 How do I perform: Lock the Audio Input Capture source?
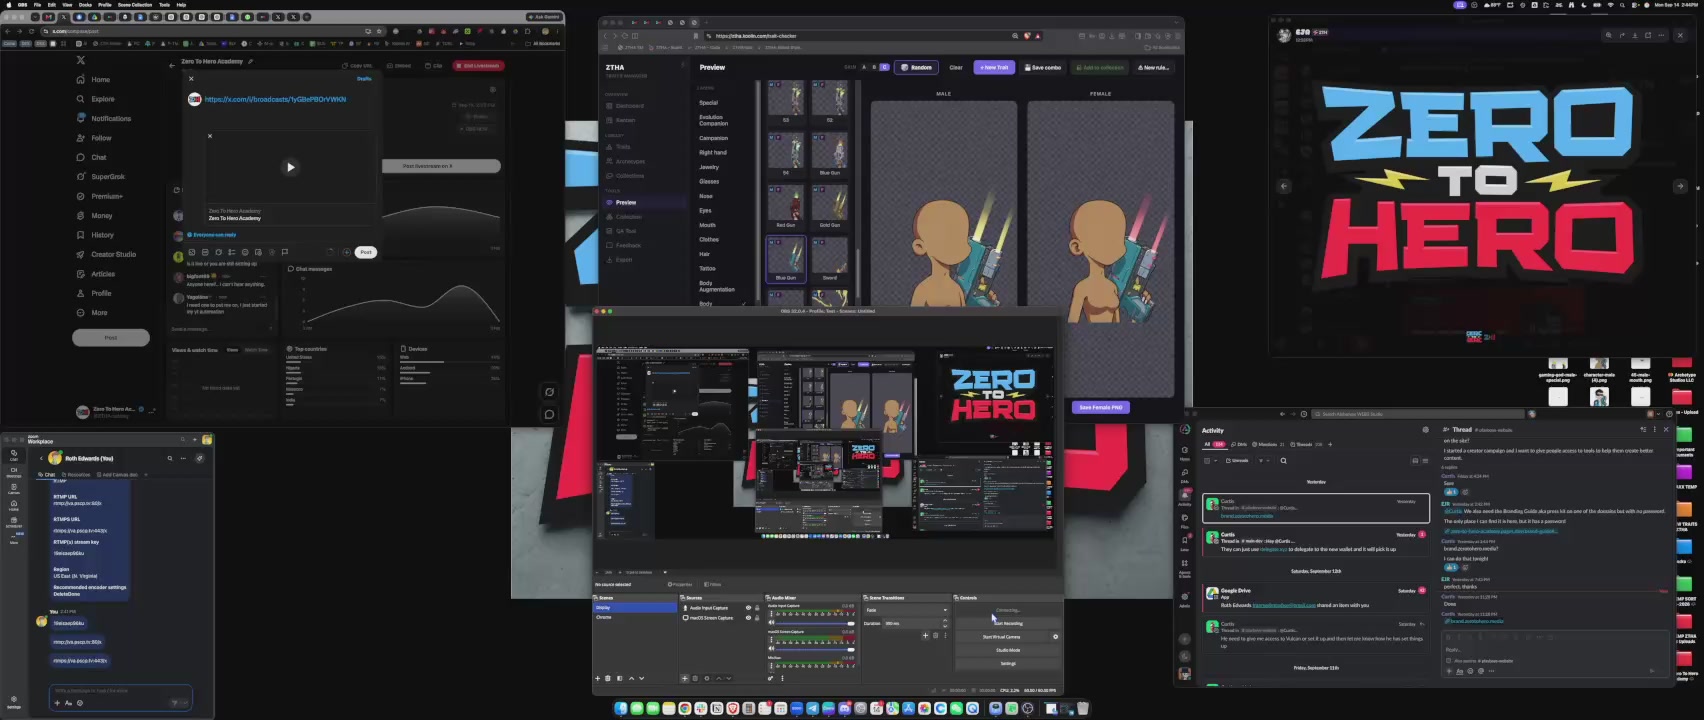point(757,608)
